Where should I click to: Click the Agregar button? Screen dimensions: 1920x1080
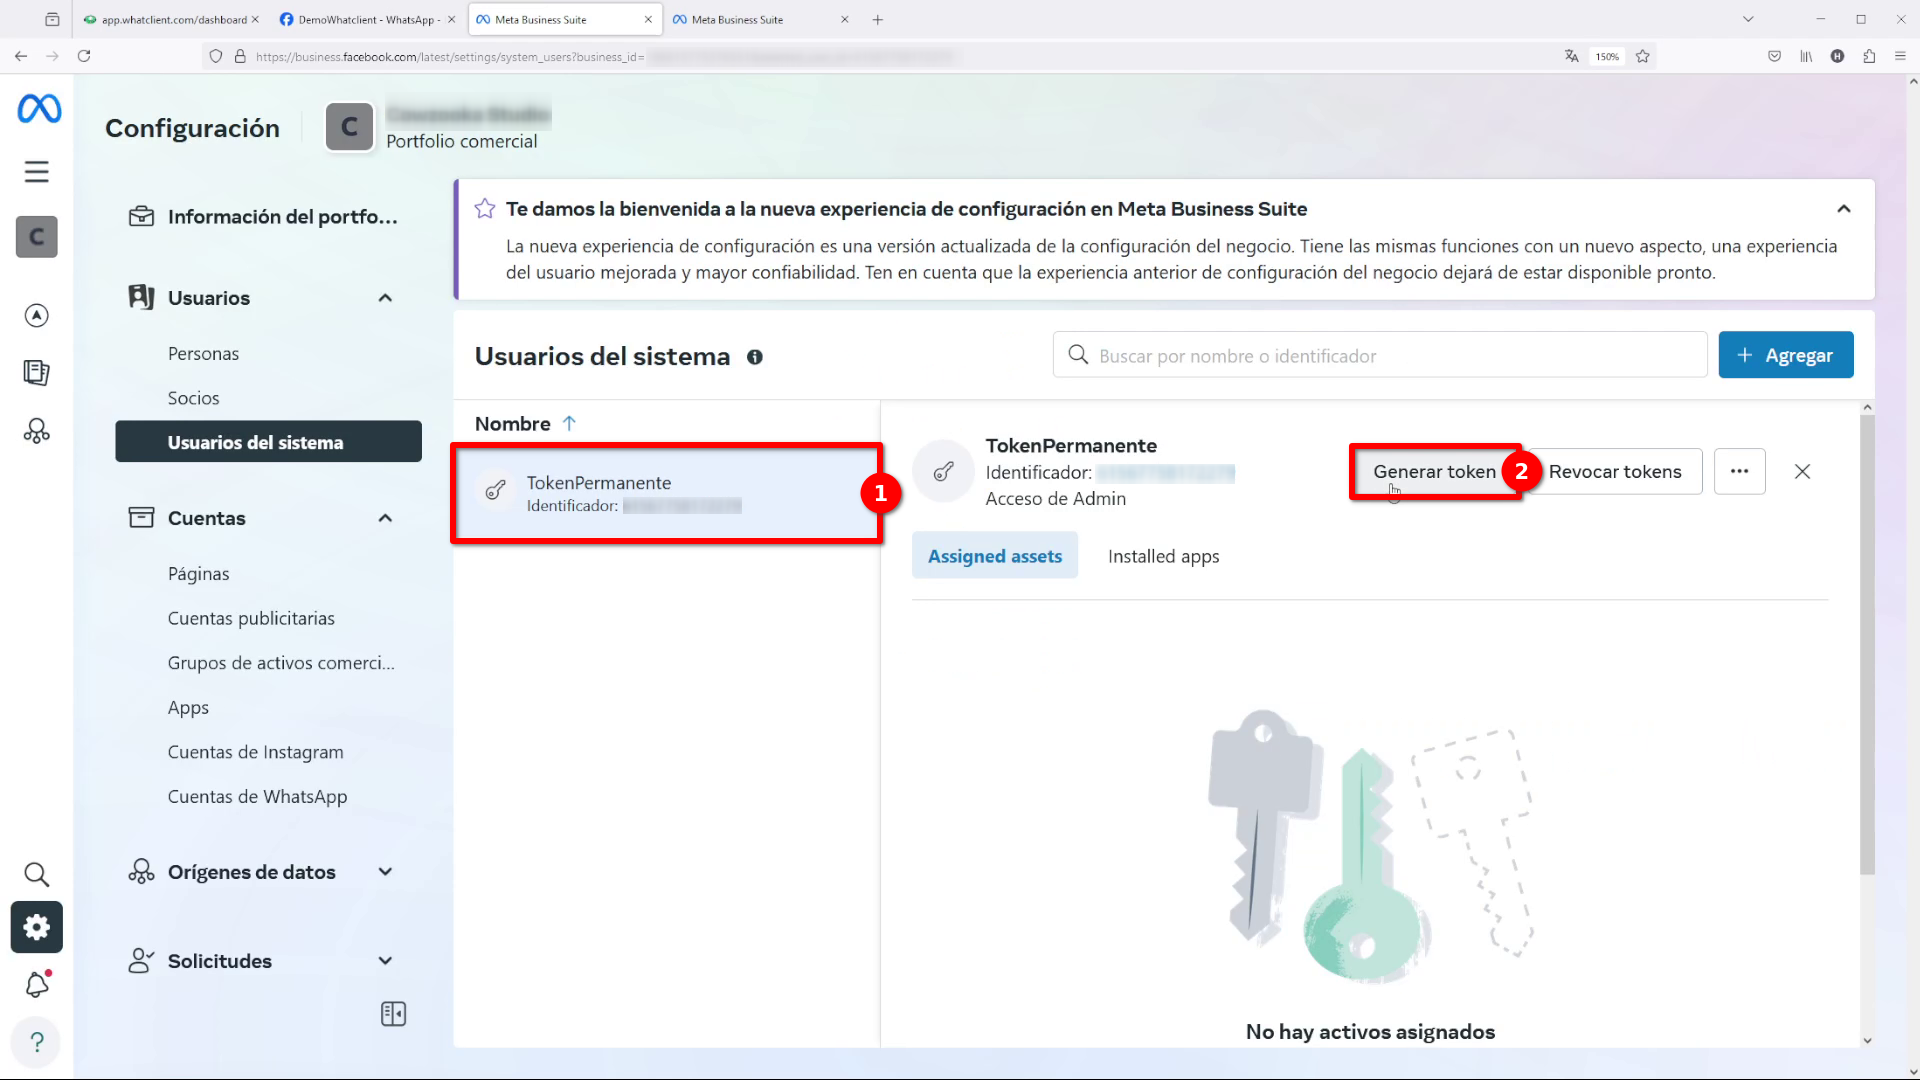(x=1785, y=355)
